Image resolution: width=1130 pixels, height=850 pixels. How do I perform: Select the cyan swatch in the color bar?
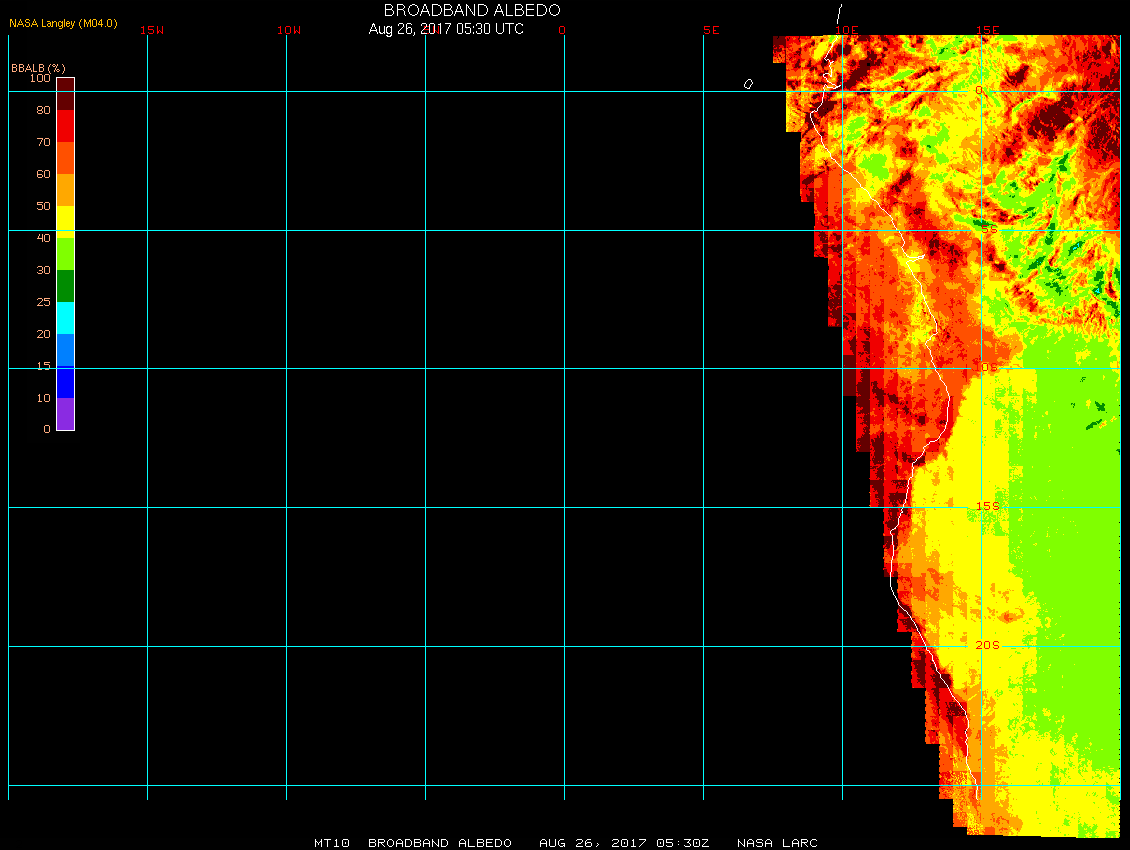pos(65,318)
